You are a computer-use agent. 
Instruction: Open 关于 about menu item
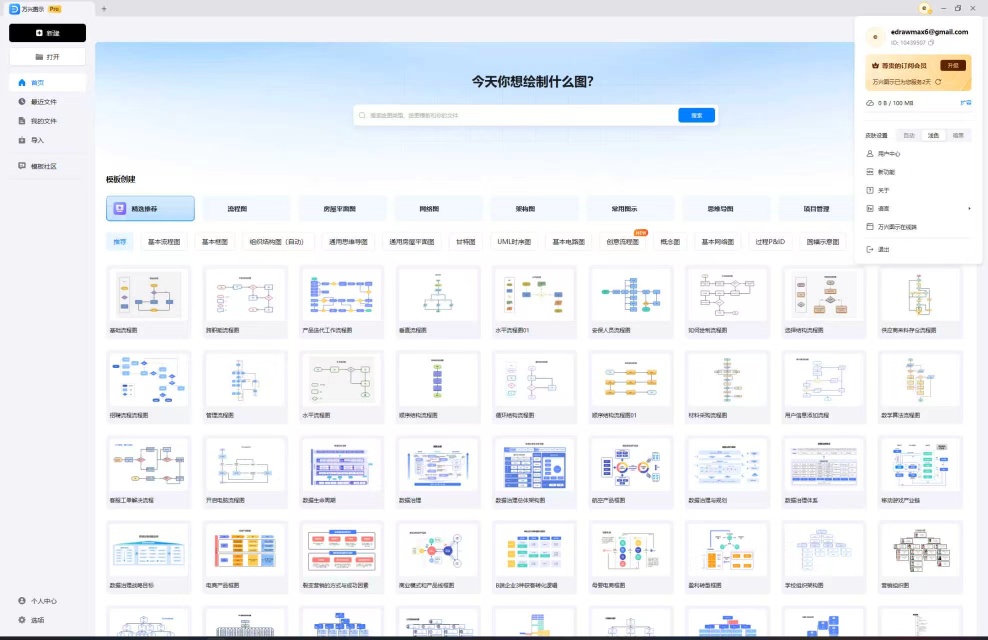coord(918,190)
